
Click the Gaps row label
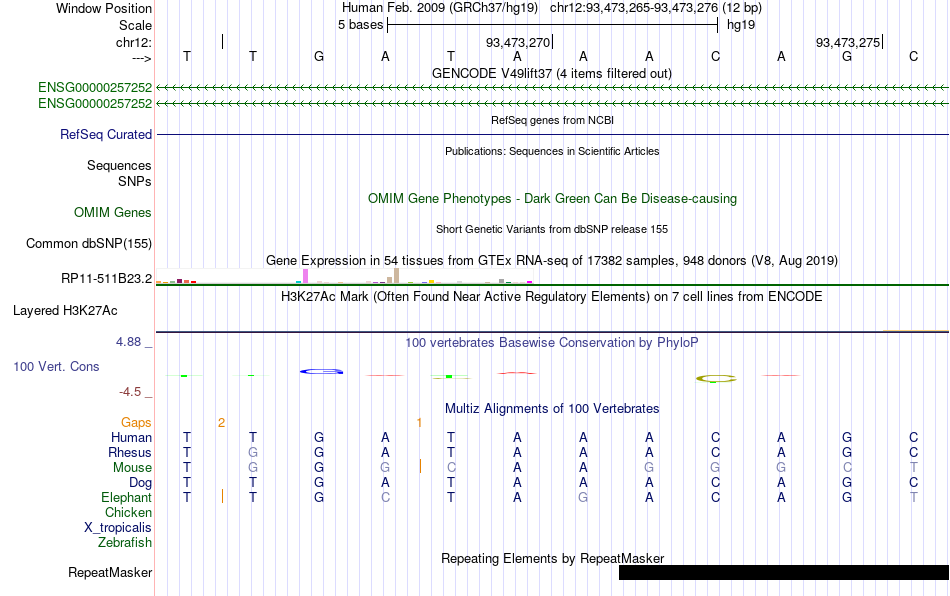[x=136, y=422]
